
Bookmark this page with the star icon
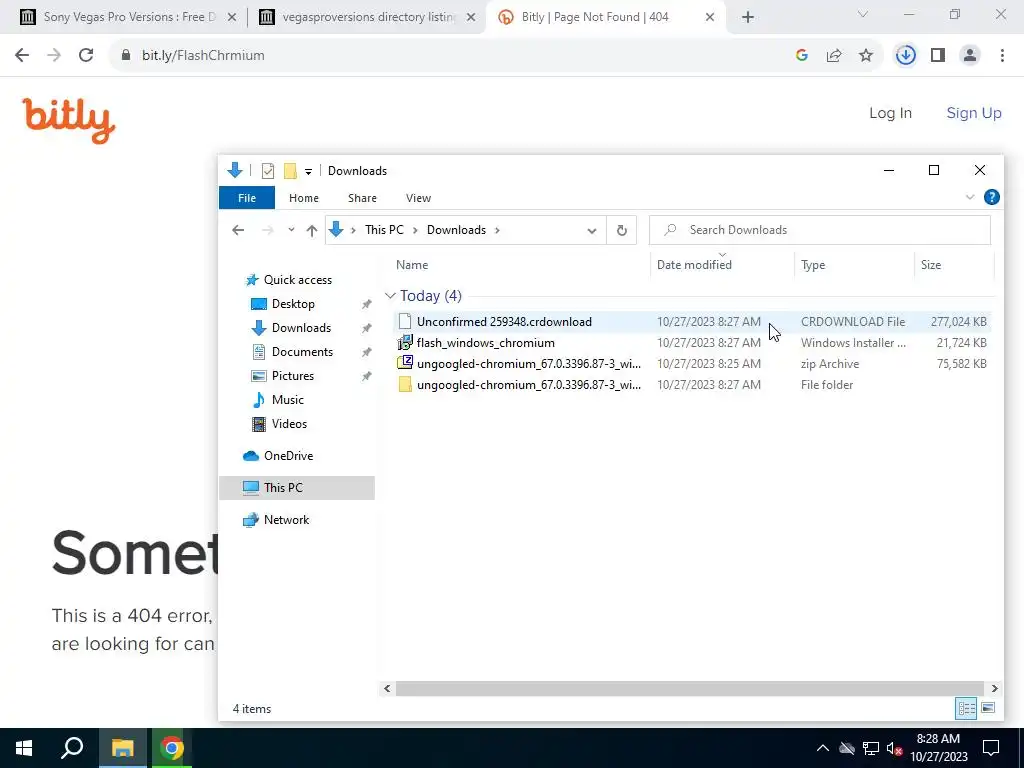866,56
